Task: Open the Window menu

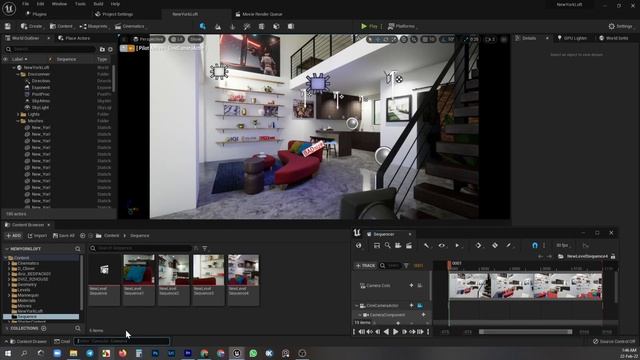Action: click(60, 4)
